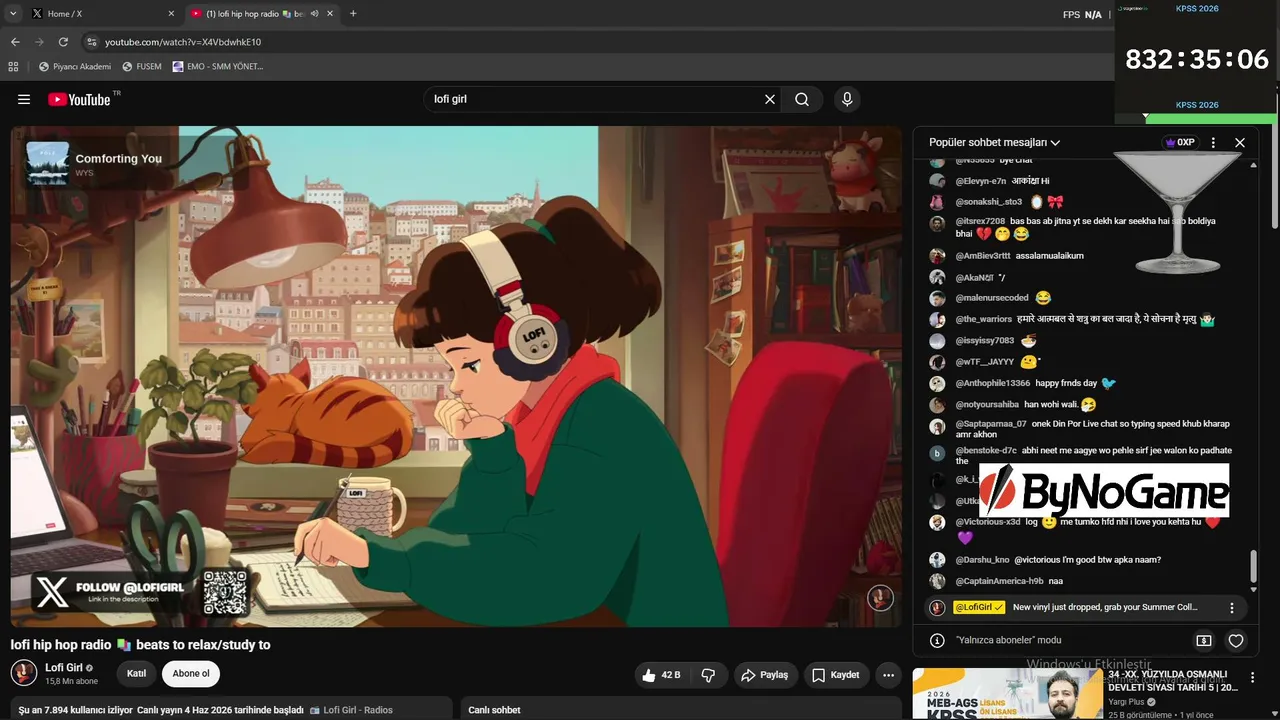Open the pinned @LofiGirl vinyl message

(x=1087, y=607)
